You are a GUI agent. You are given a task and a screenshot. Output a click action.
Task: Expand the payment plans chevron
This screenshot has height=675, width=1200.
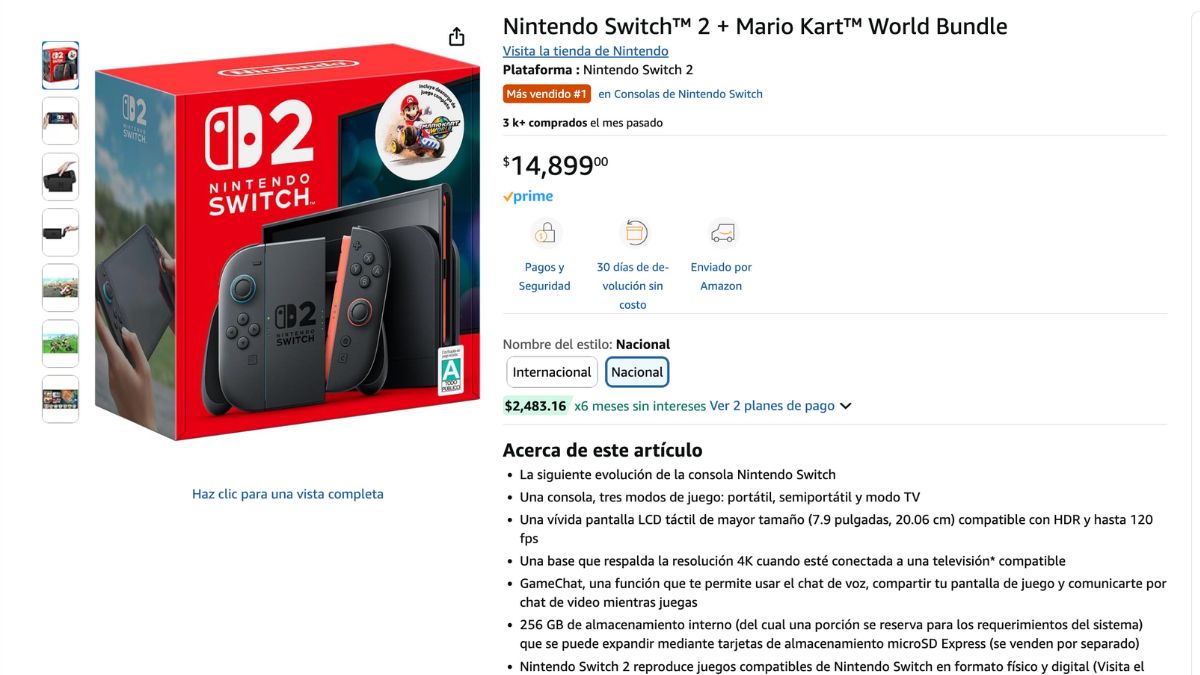click(846, 406)
